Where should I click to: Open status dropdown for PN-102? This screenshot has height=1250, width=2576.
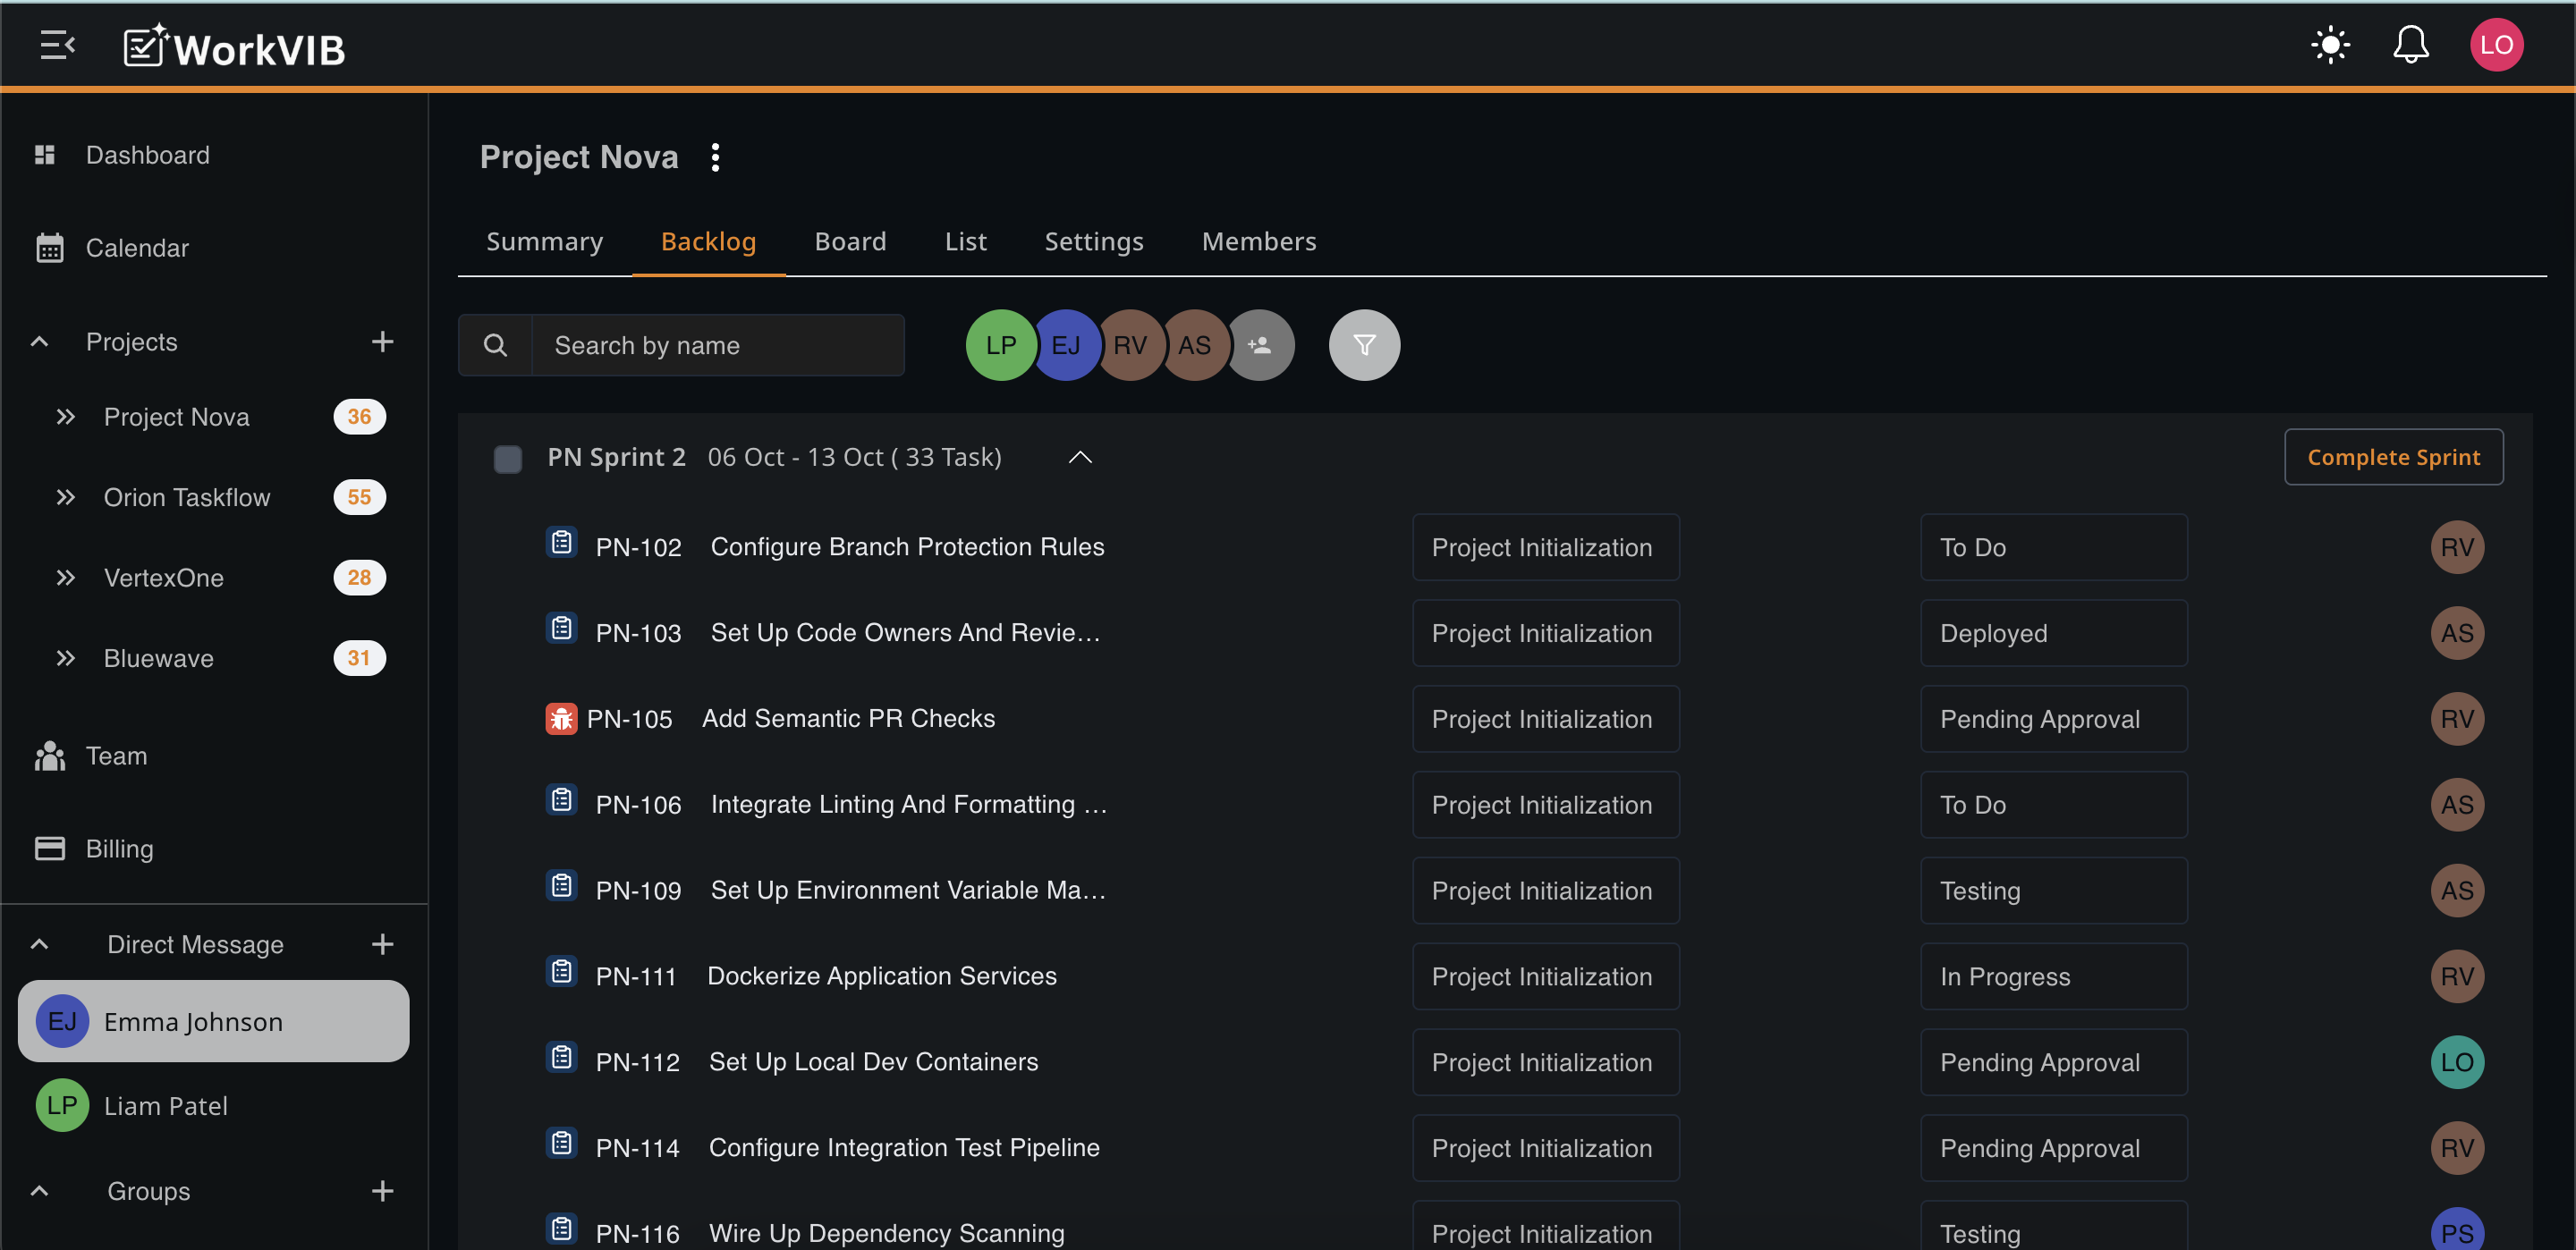[2052, 547]
